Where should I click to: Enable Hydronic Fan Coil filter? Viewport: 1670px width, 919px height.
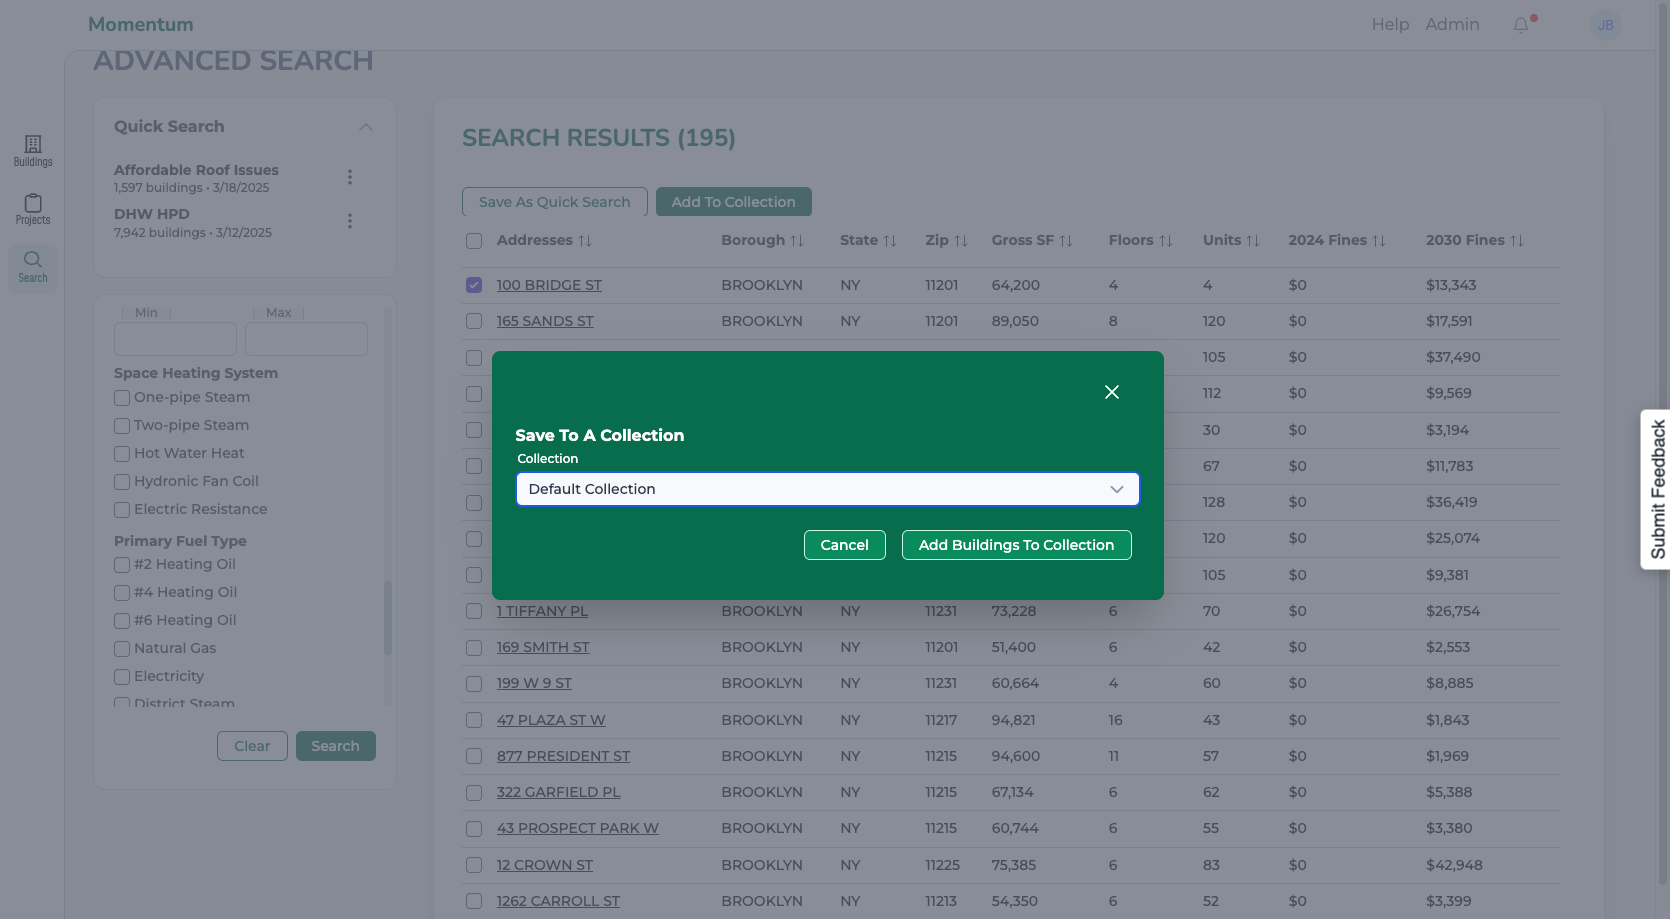click(122, 482)
